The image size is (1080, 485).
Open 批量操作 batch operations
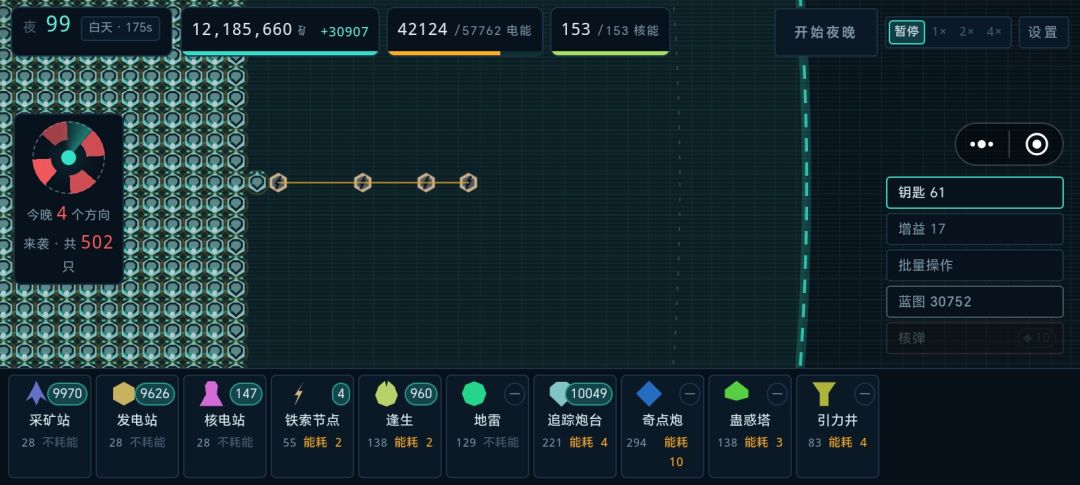(x=975, y=265)
